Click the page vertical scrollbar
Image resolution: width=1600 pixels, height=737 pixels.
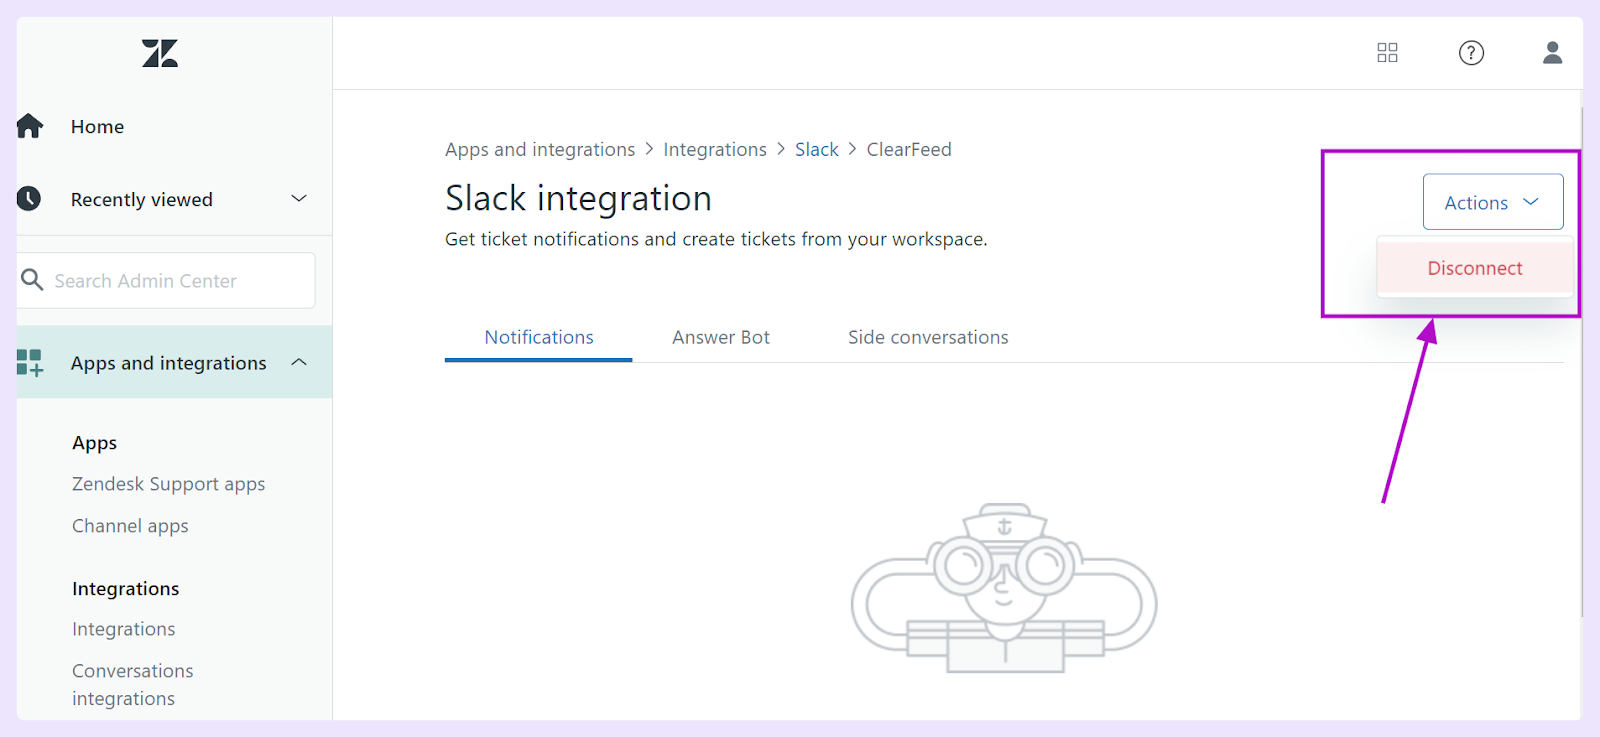[x=1581, y=360]
